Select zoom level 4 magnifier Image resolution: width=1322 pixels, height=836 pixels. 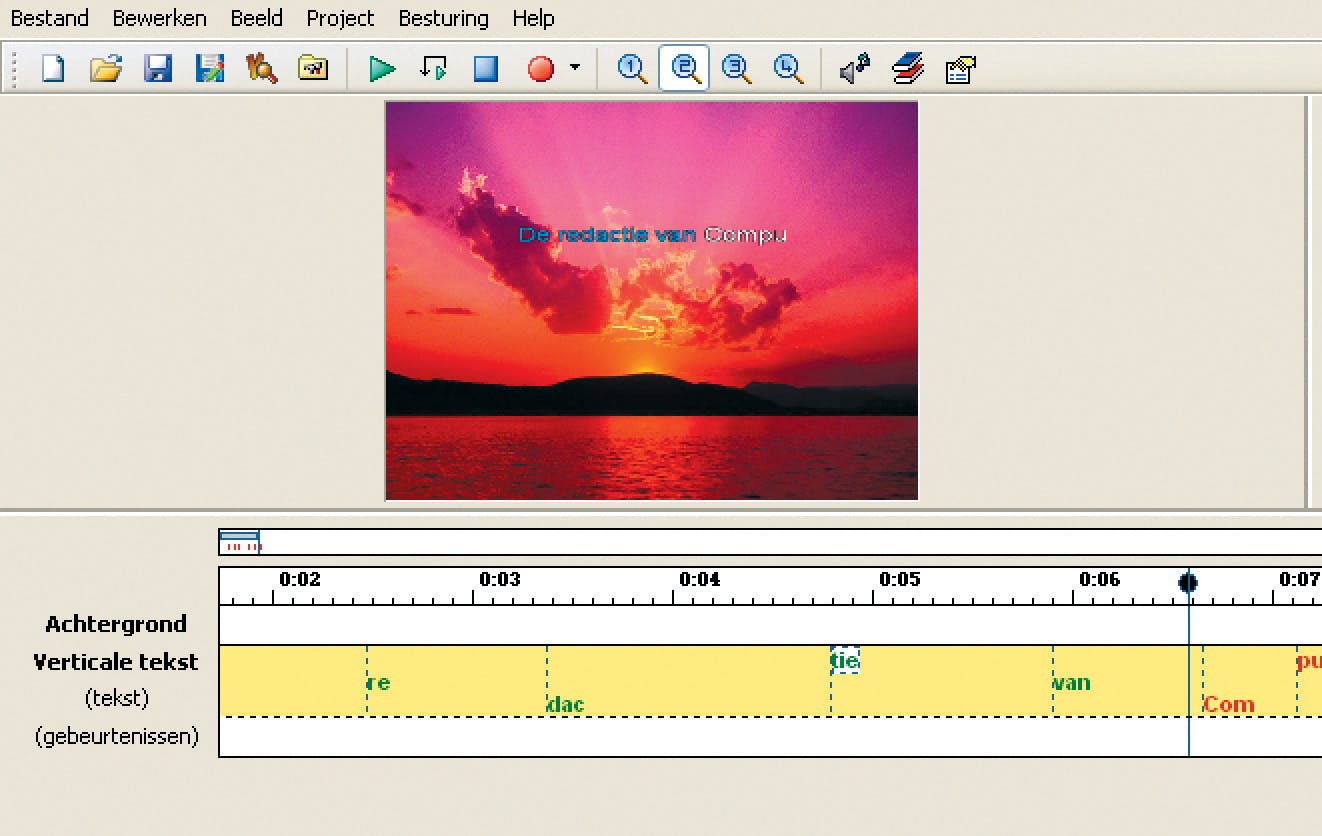pos(788,69)
